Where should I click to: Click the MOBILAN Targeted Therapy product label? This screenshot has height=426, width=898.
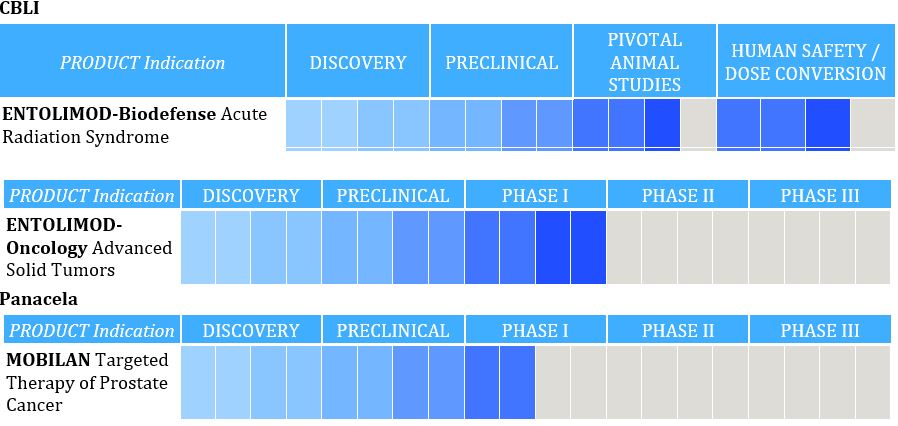87,382
